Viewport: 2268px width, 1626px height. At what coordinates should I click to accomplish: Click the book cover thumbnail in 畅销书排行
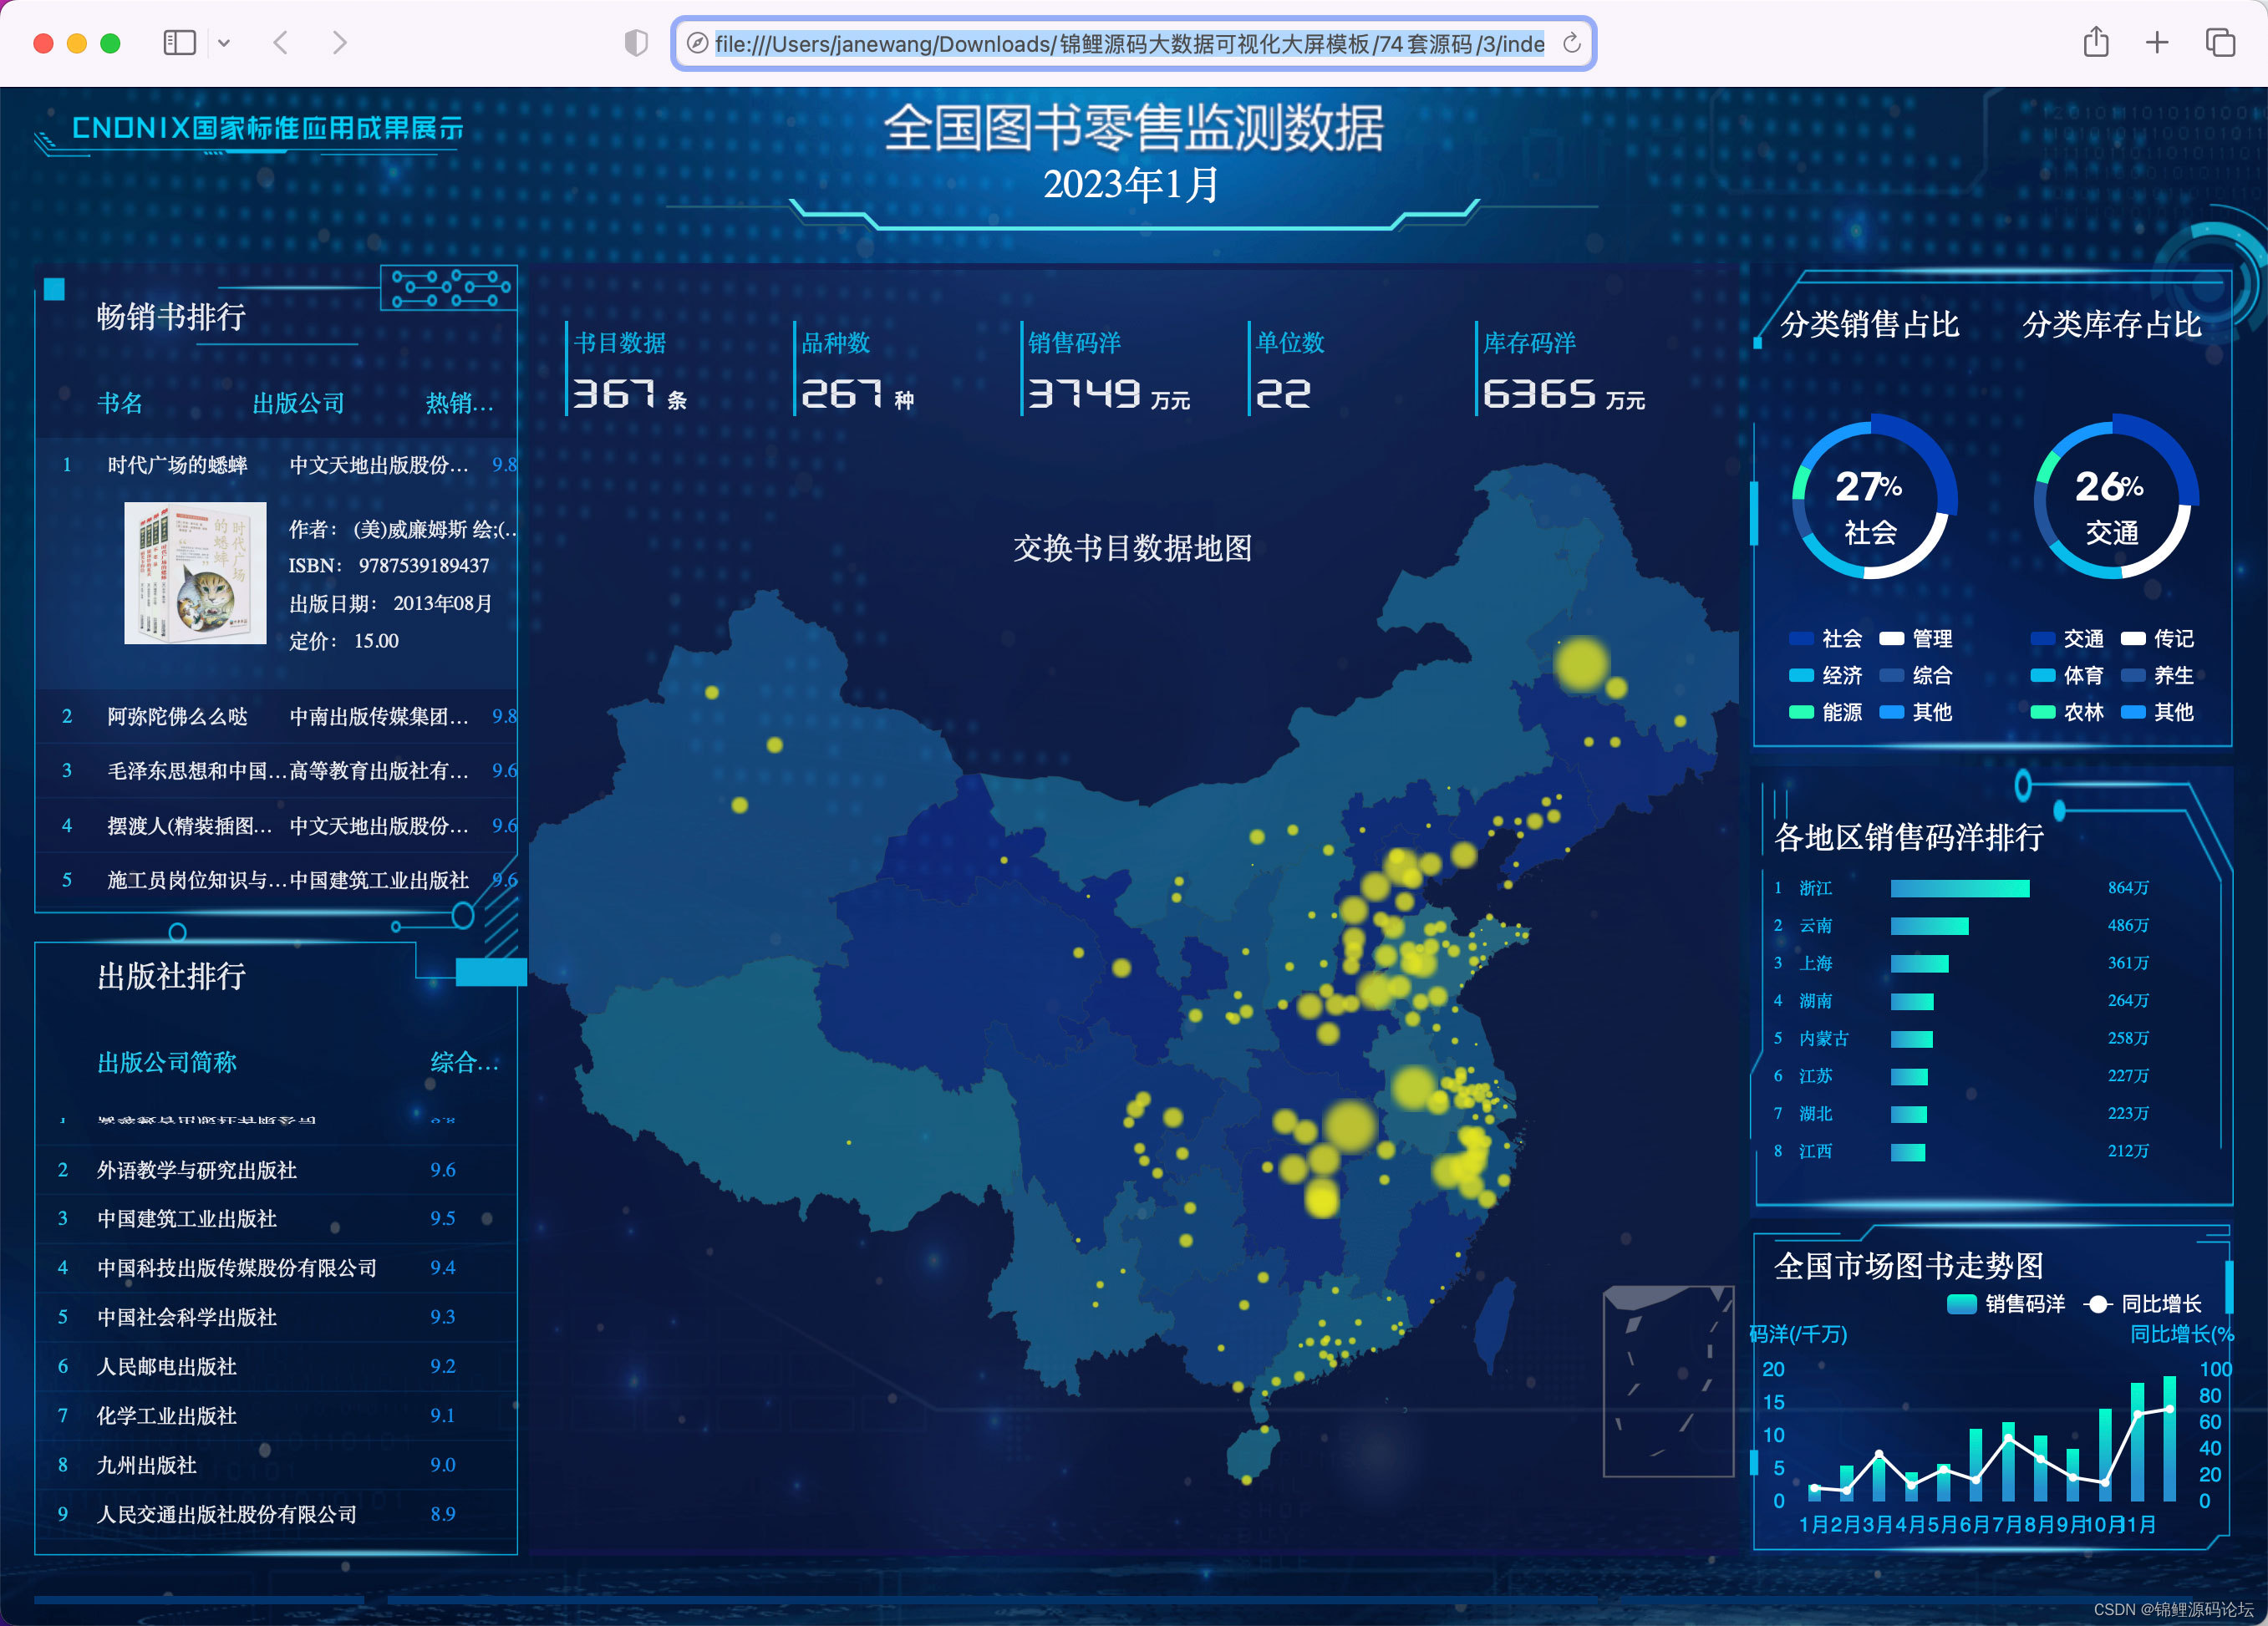[x=195, y=573]
